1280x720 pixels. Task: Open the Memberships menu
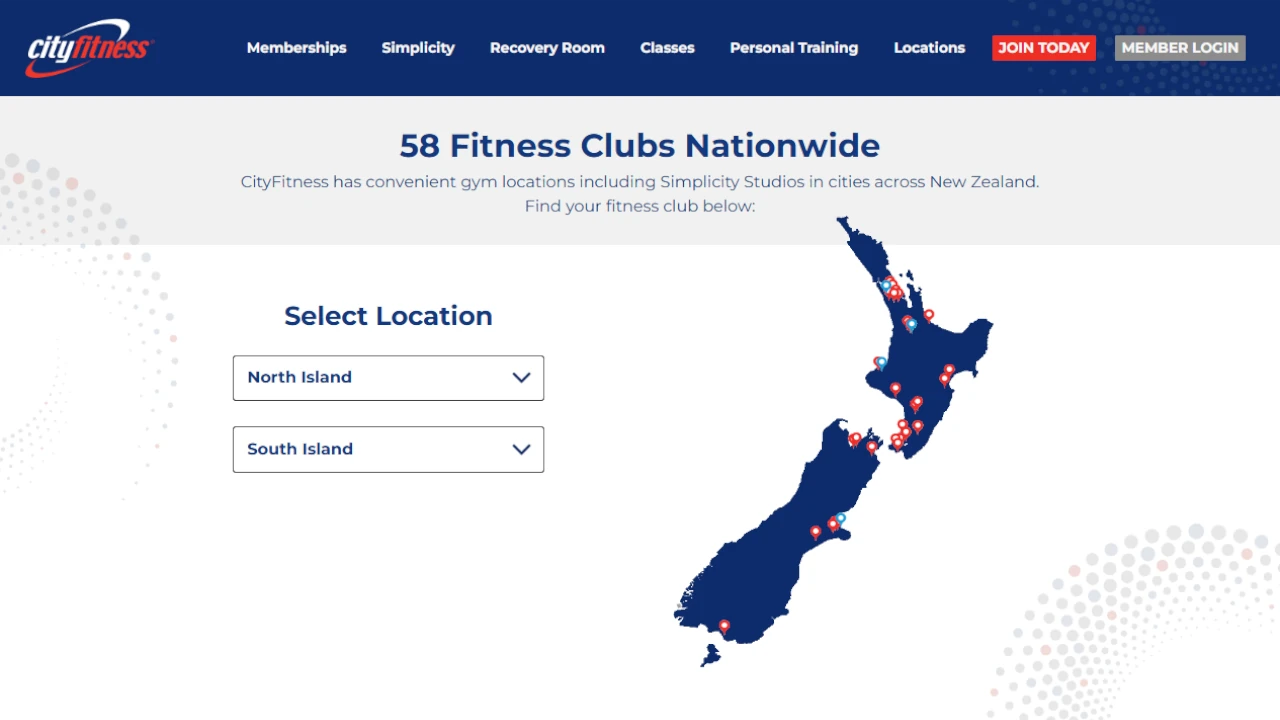point(296,47)
